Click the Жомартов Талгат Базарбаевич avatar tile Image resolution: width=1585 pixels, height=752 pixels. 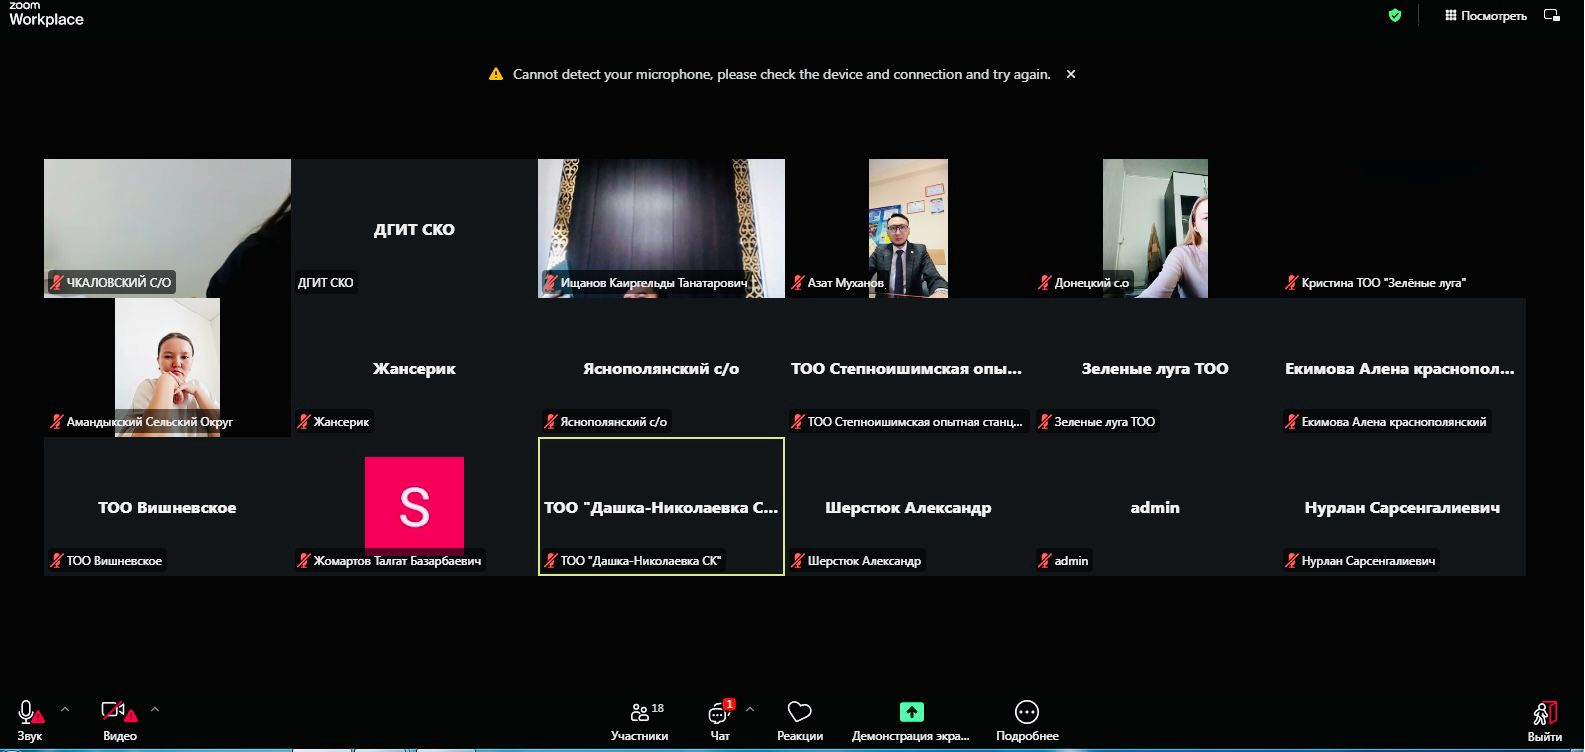coord(414,506)
